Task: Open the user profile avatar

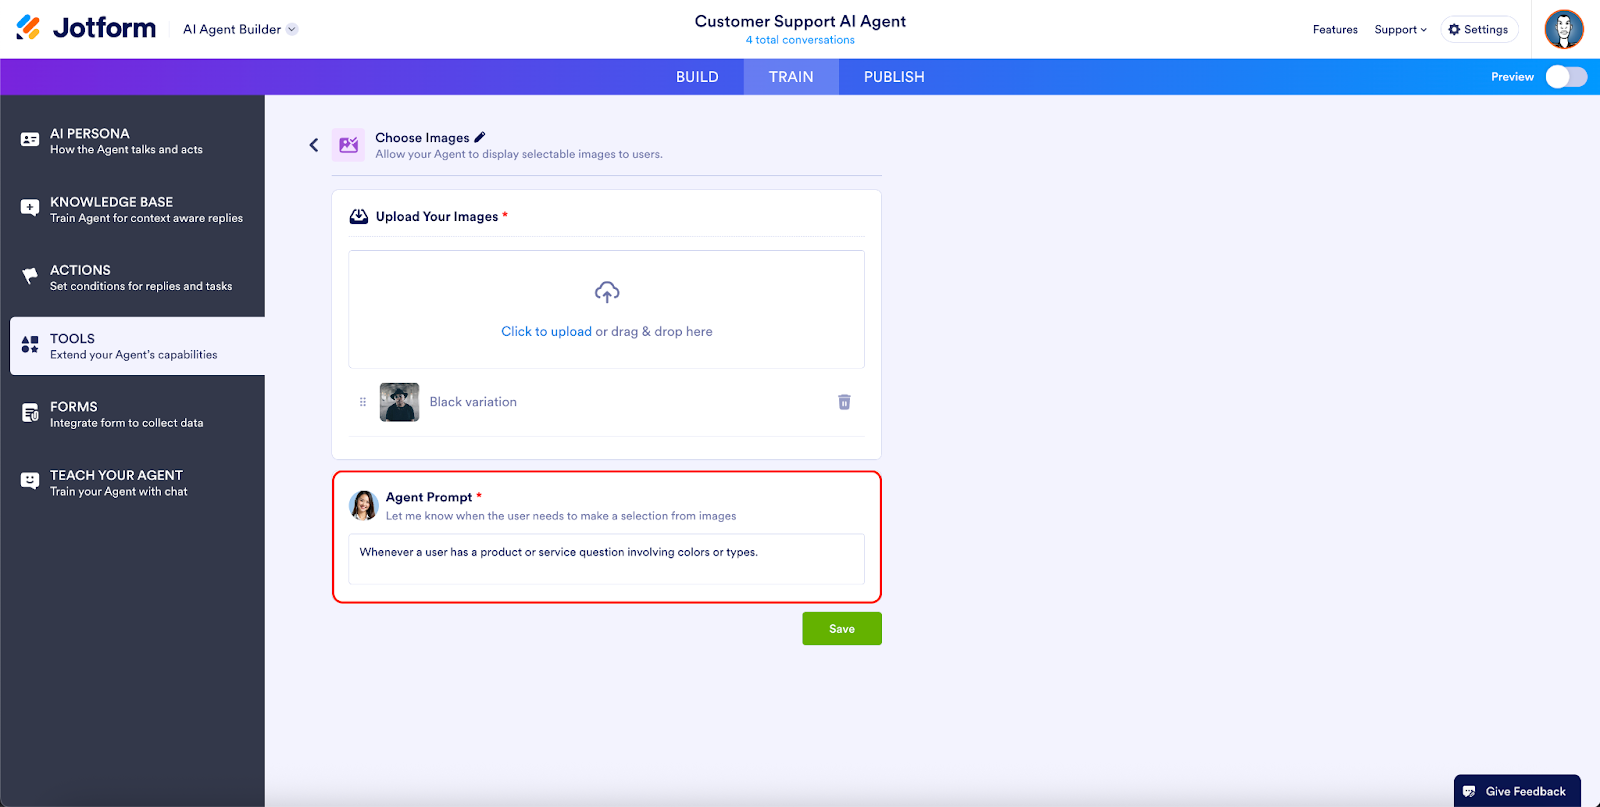Action: [1563, 29]
